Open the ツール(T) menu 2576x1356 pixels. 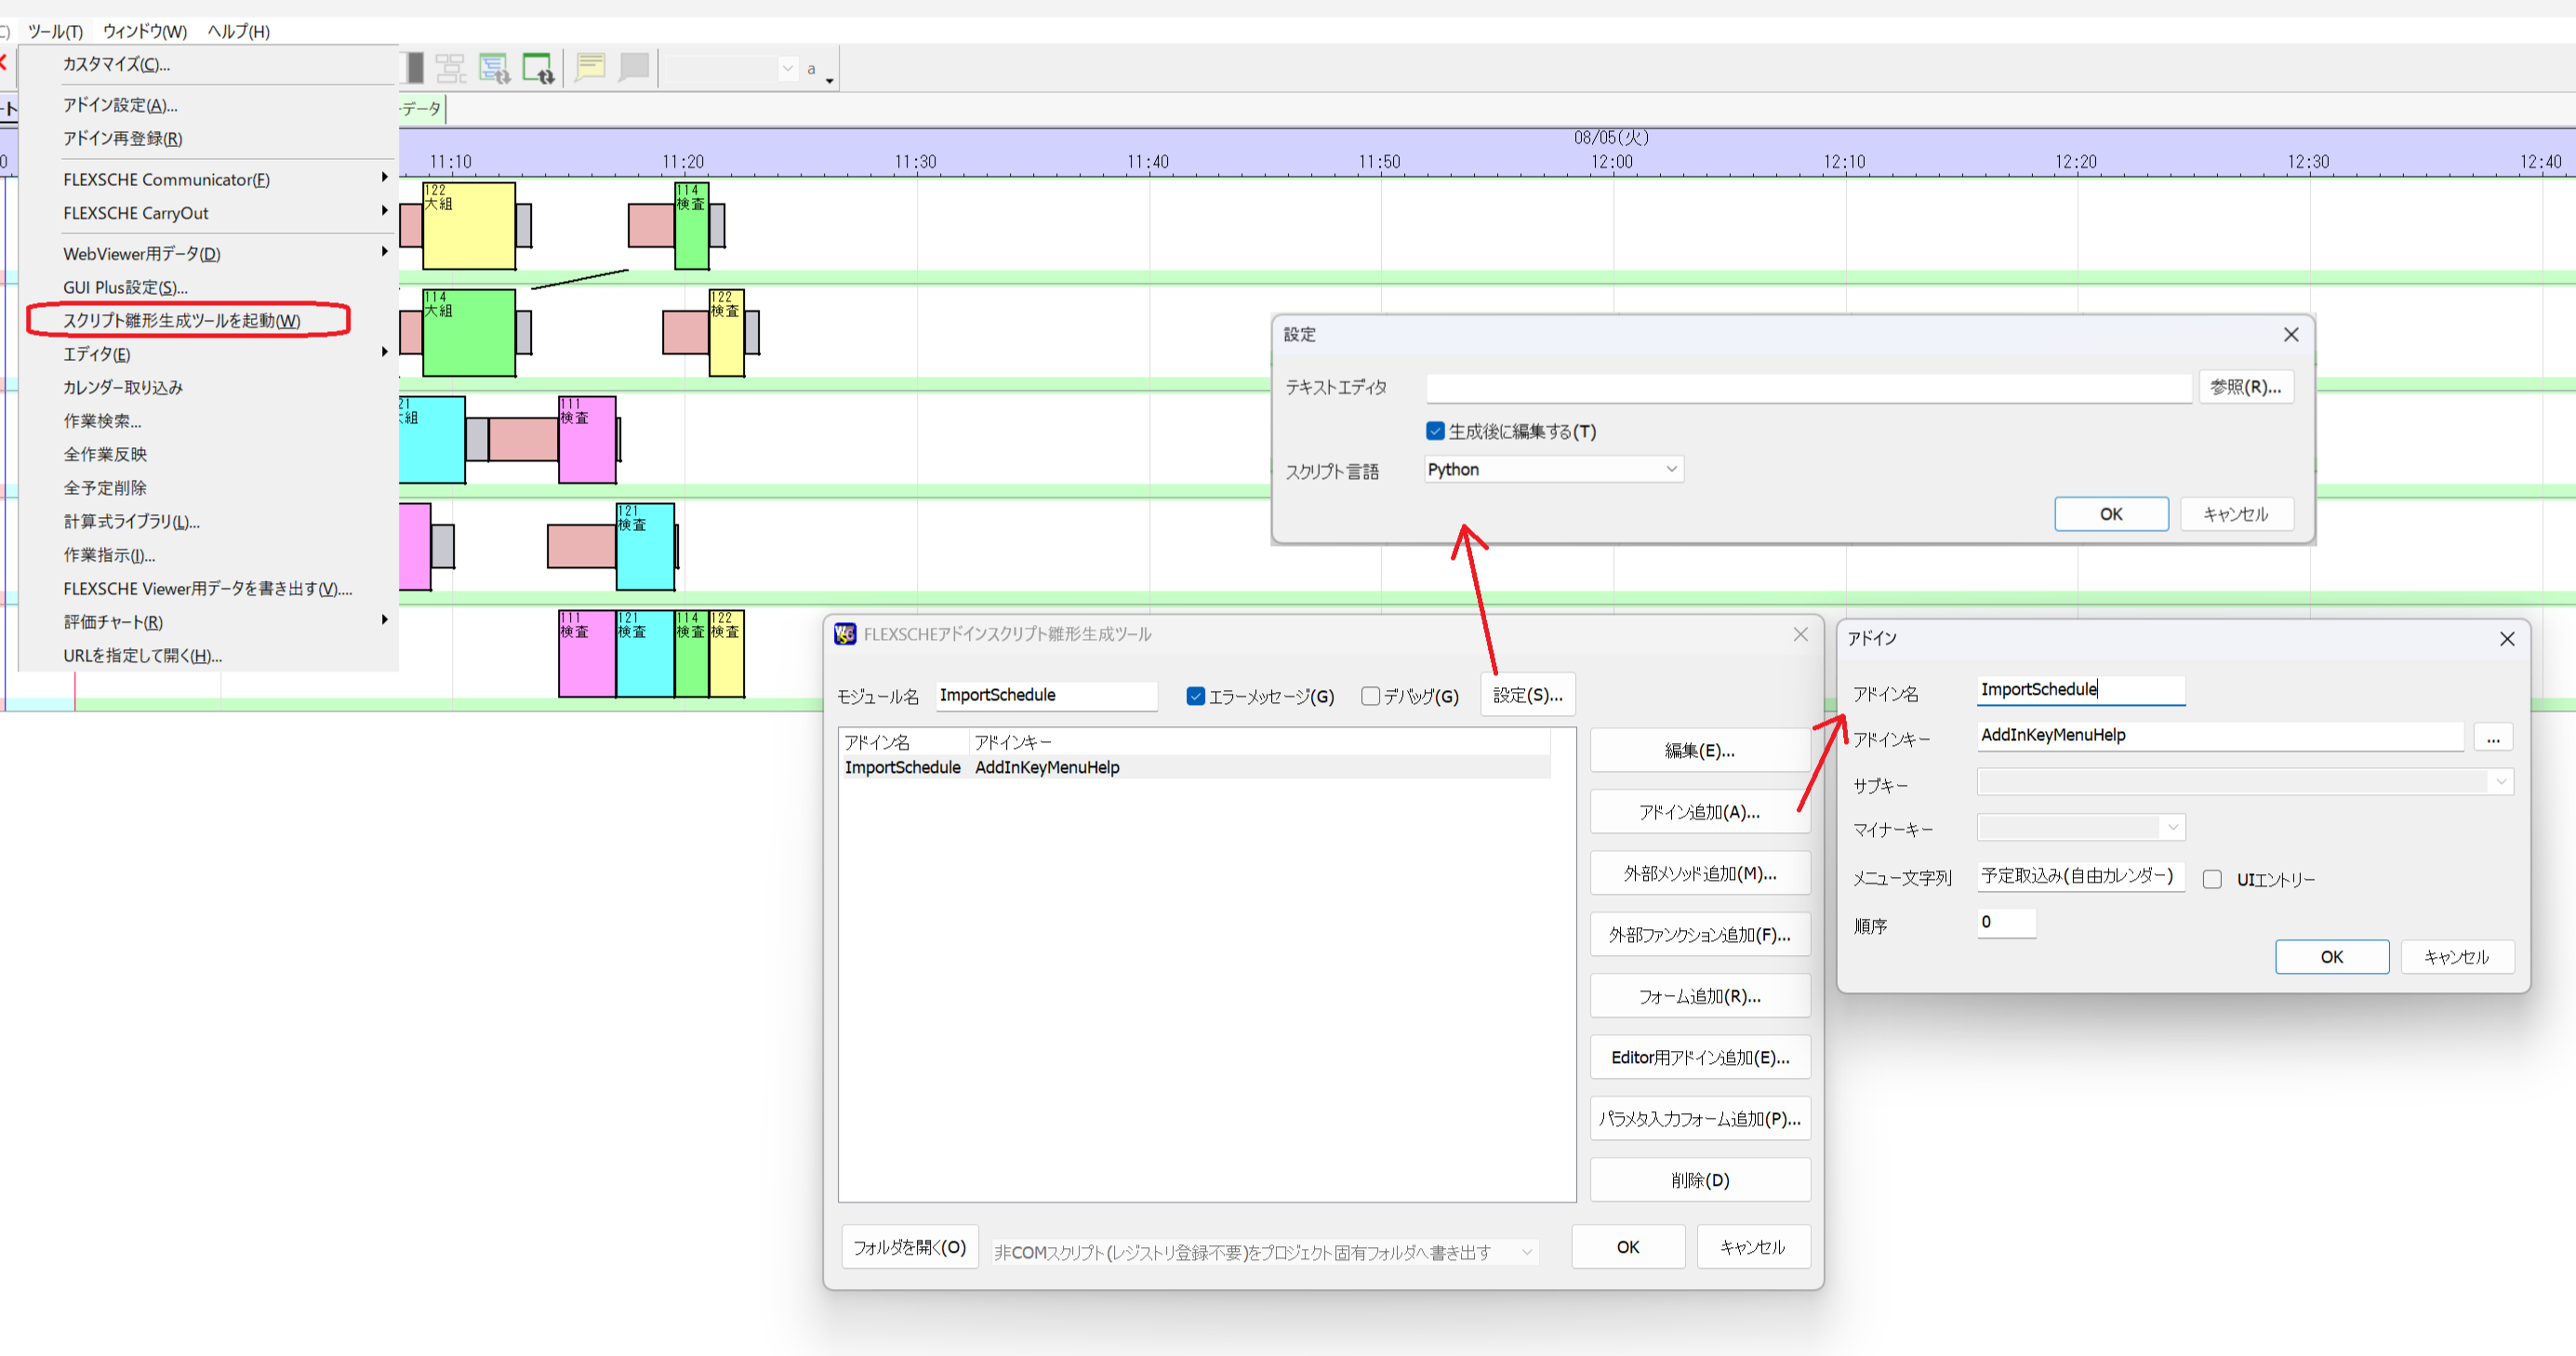pyautogui.click(x=55, y=31)
